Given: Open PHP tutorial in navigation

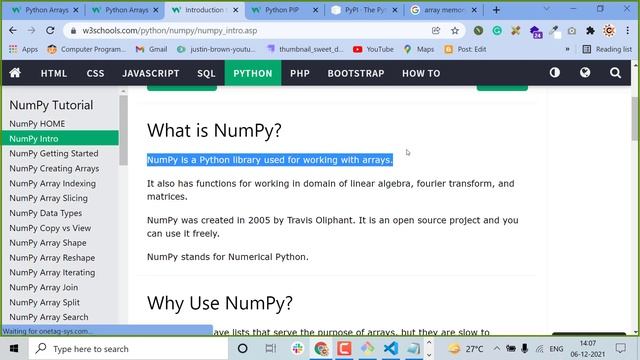Looking at the screenshot, I should click(x=300, y=73).
